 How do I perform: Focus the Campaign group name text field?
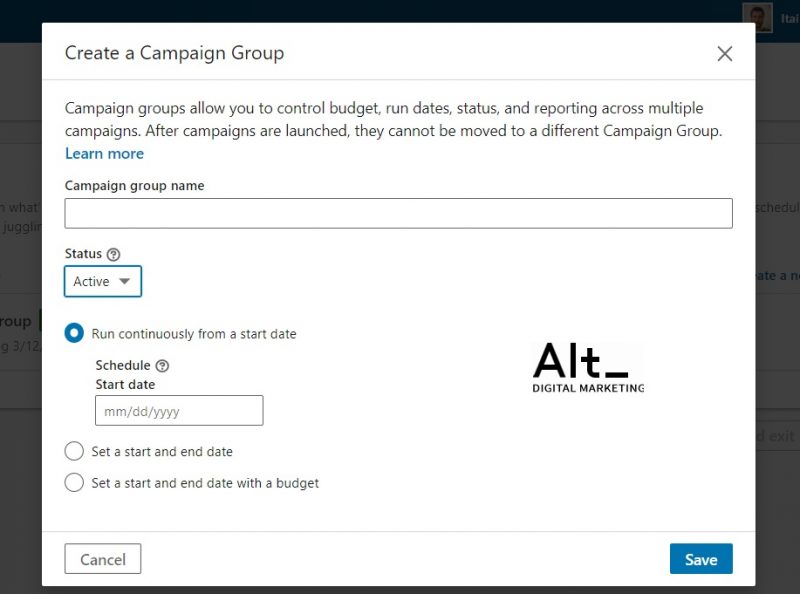[x=398, y=213]
